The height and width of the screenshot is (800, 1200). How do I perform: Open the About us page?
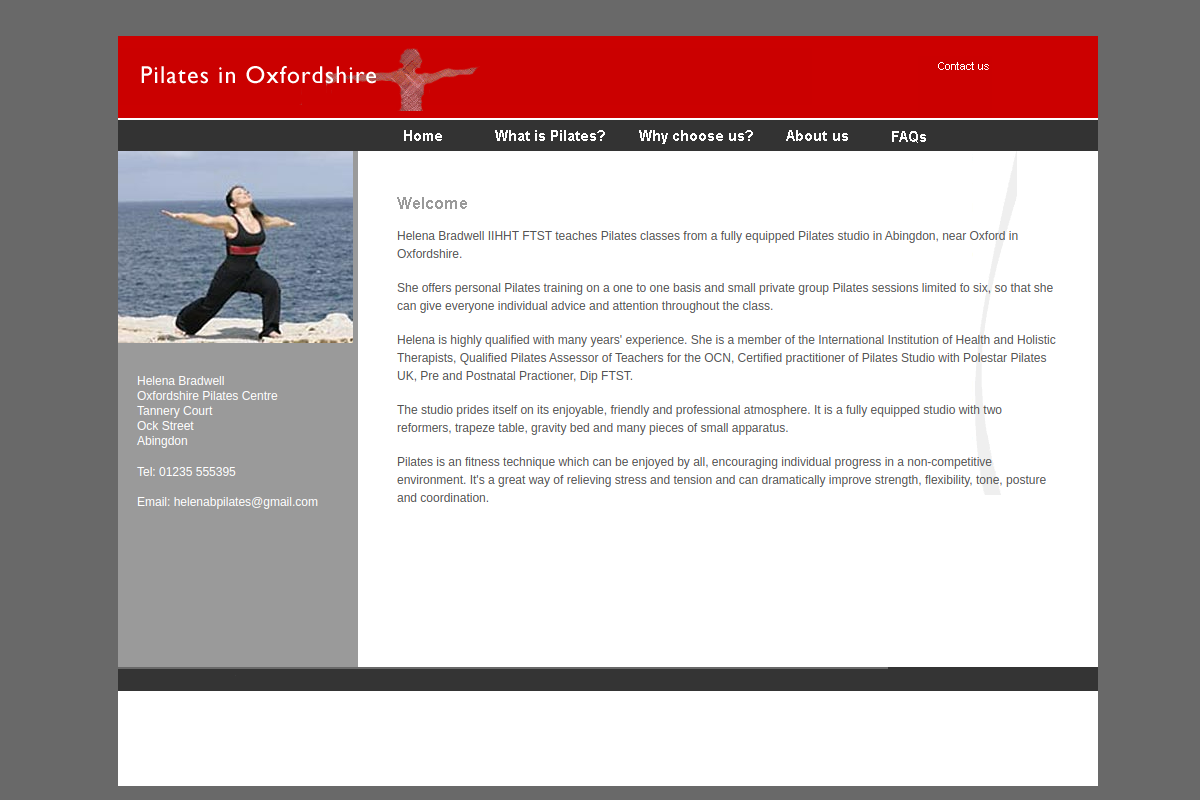pos(817,136)
